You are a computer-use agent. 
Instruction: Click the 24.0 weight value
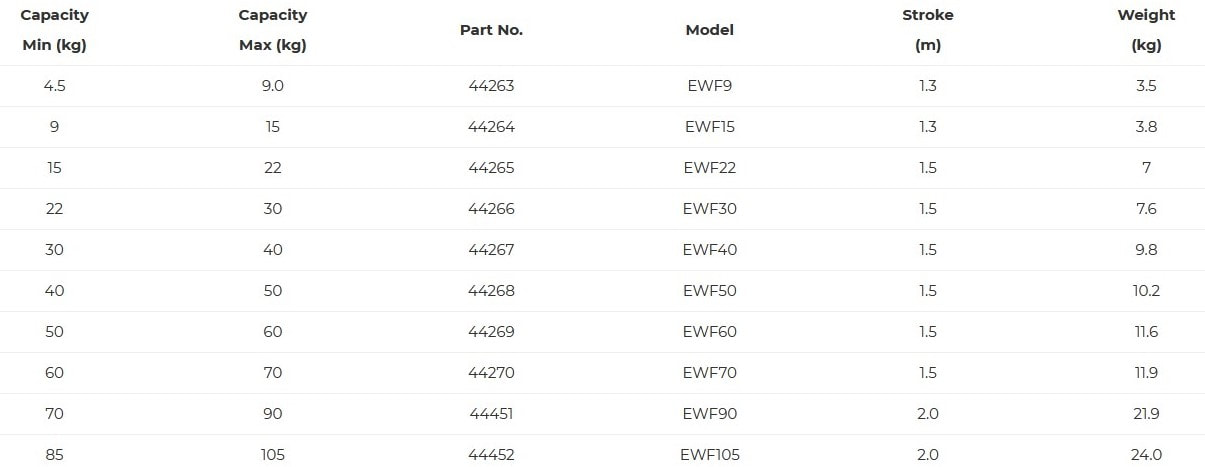pyautogui.click(x=1146, y=455)
